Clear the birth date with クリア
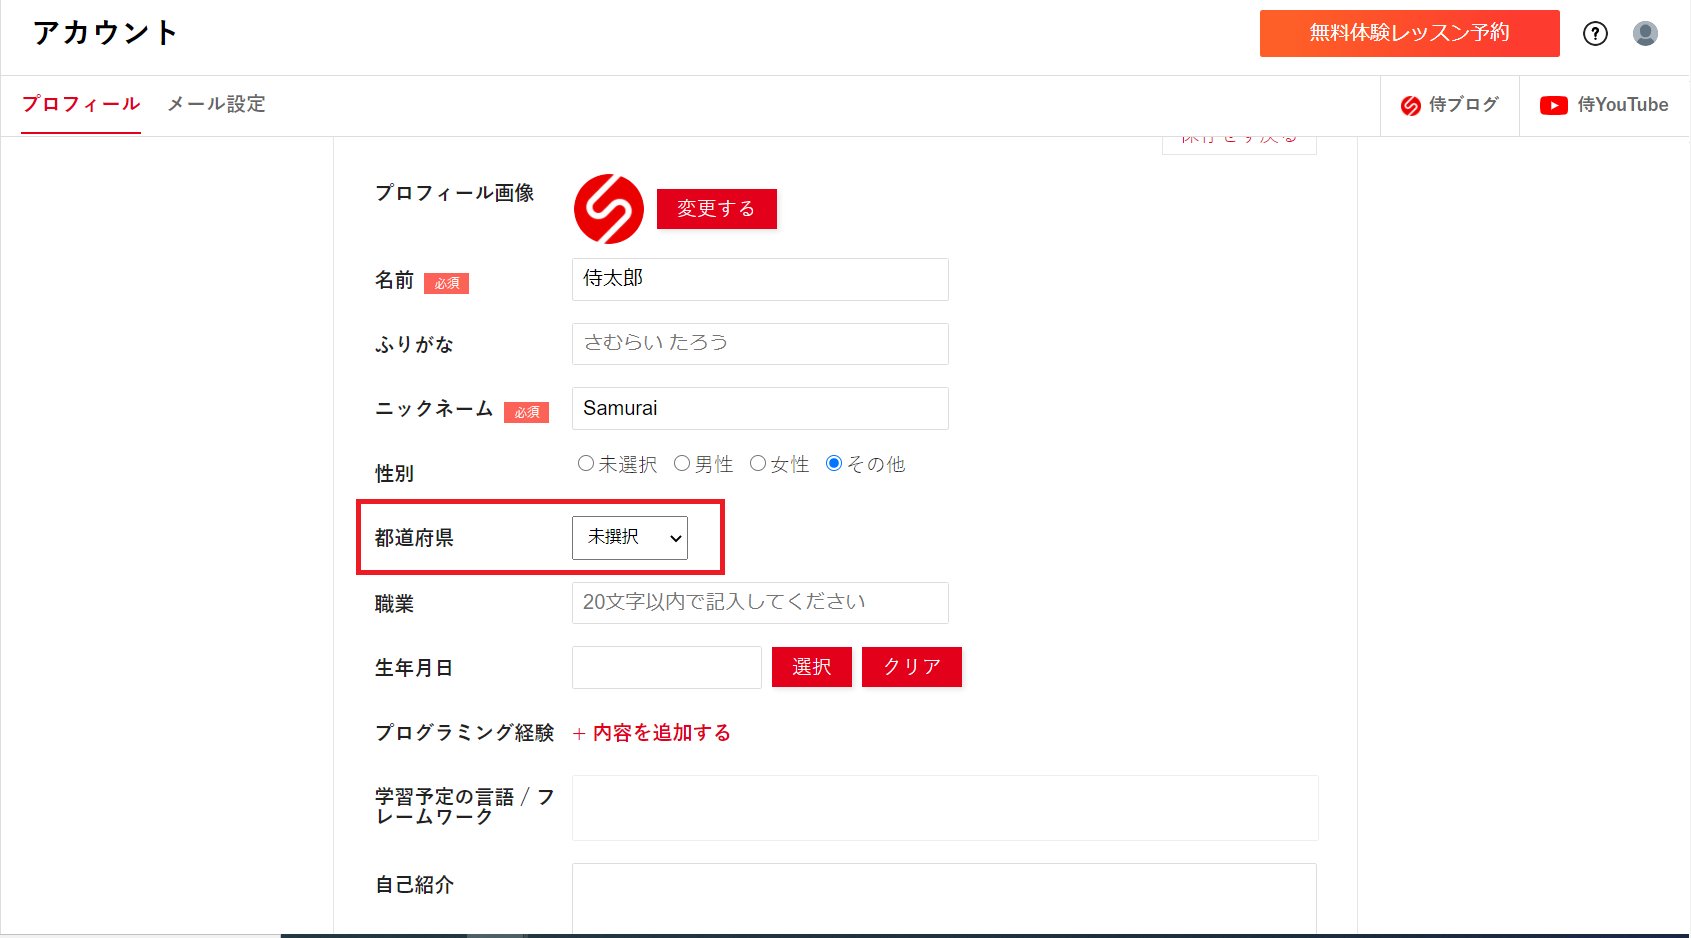Viewport: 1691px width, 938px height. click(x=911, y=667)
